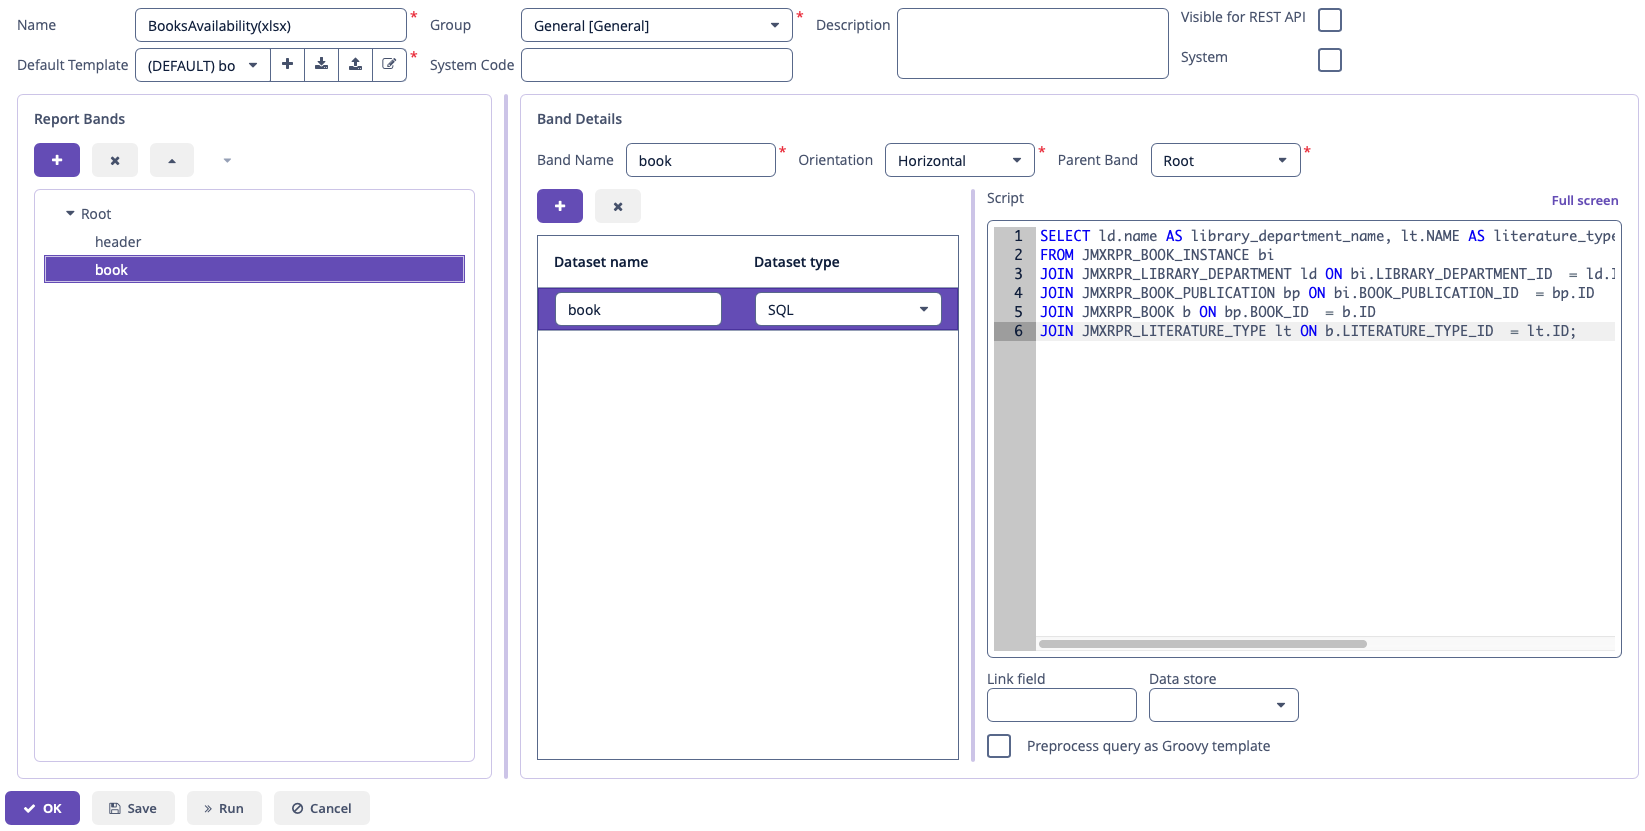Click the Band Name input field
The height and width of the screenshot is (831, 1645).
pyautogui.click(x=701, y=160)
